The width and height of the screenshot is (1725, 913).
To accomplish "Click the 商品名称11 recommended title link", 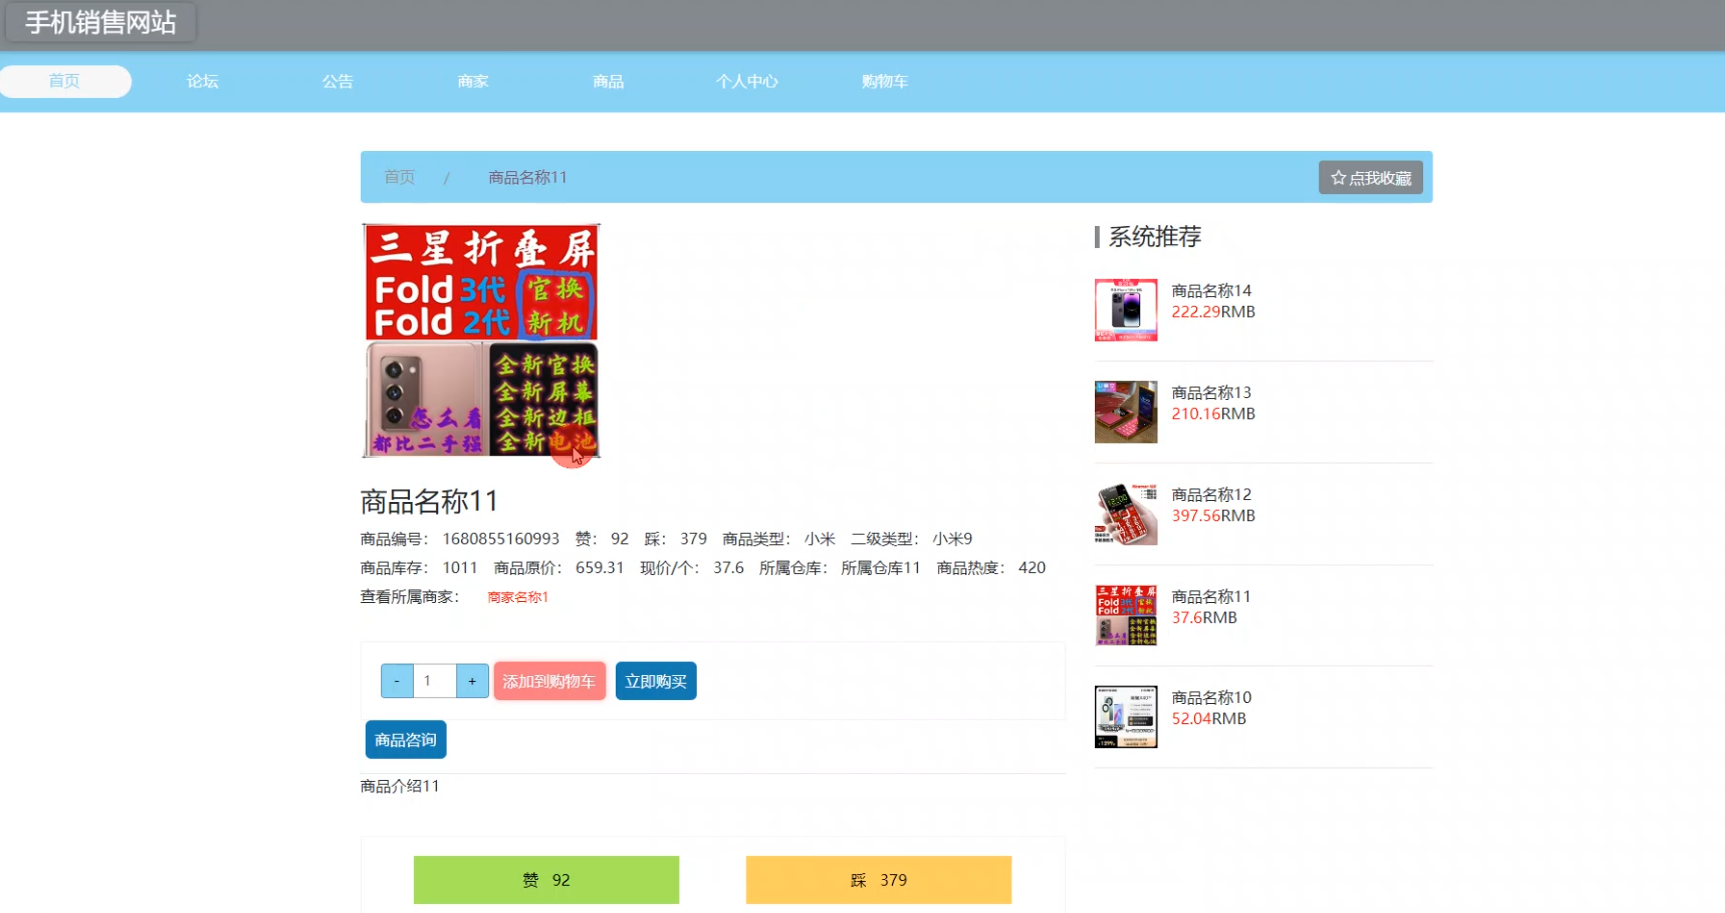I will pos(1211,597).
